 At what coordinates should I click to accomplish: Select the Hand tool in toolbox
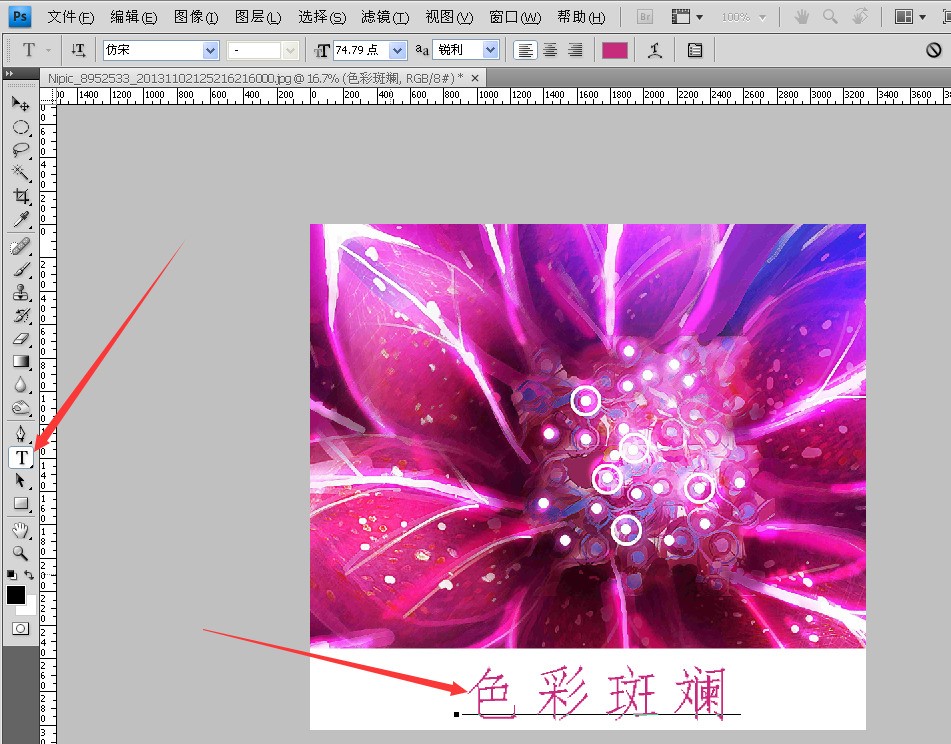coord(21,531)
